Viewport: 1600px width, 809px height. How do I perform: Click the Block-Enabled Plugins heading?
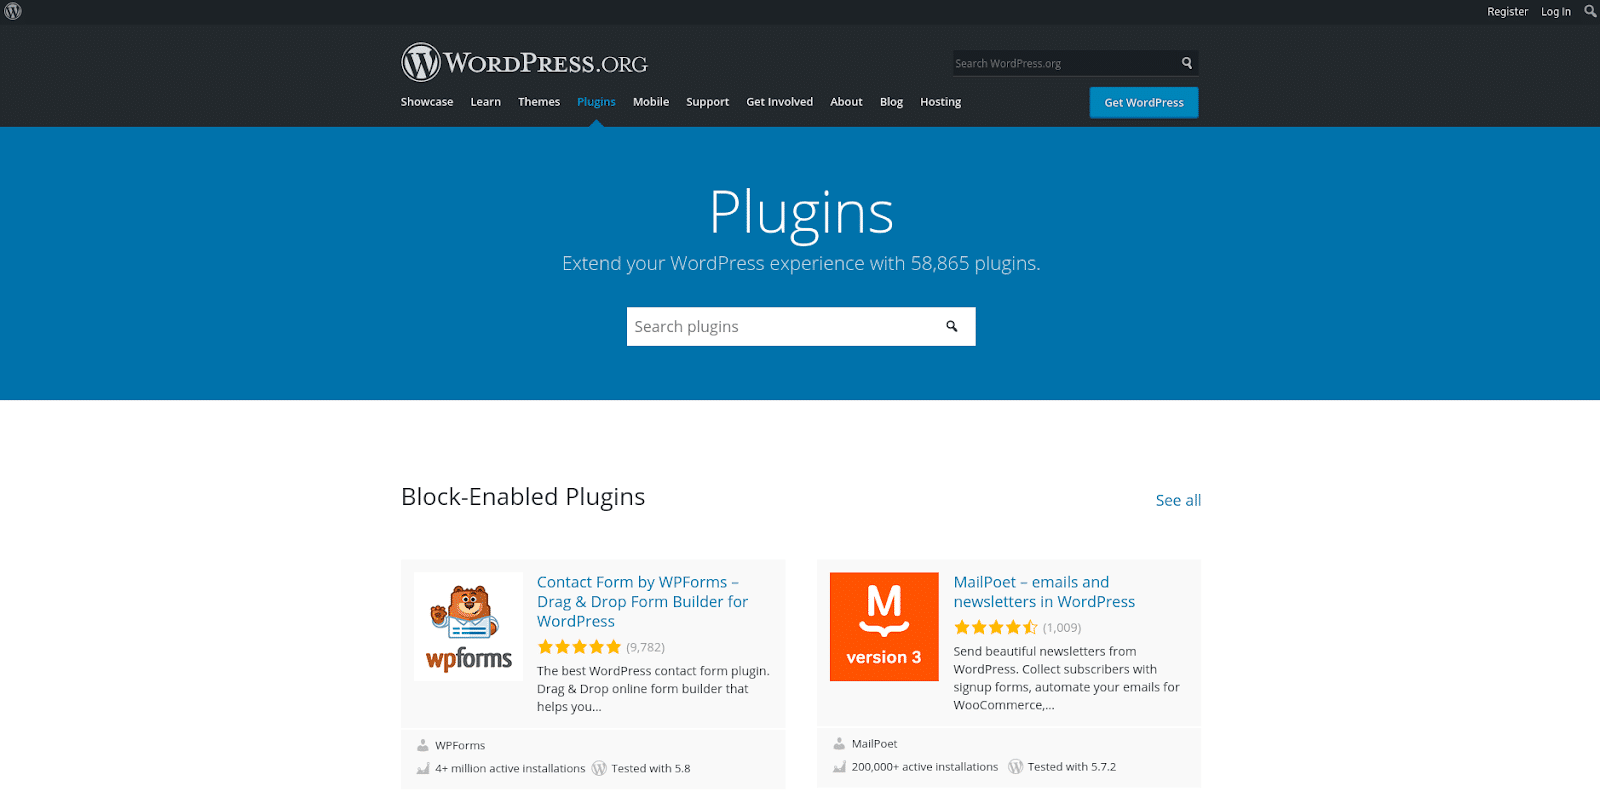tap(523, 497)
